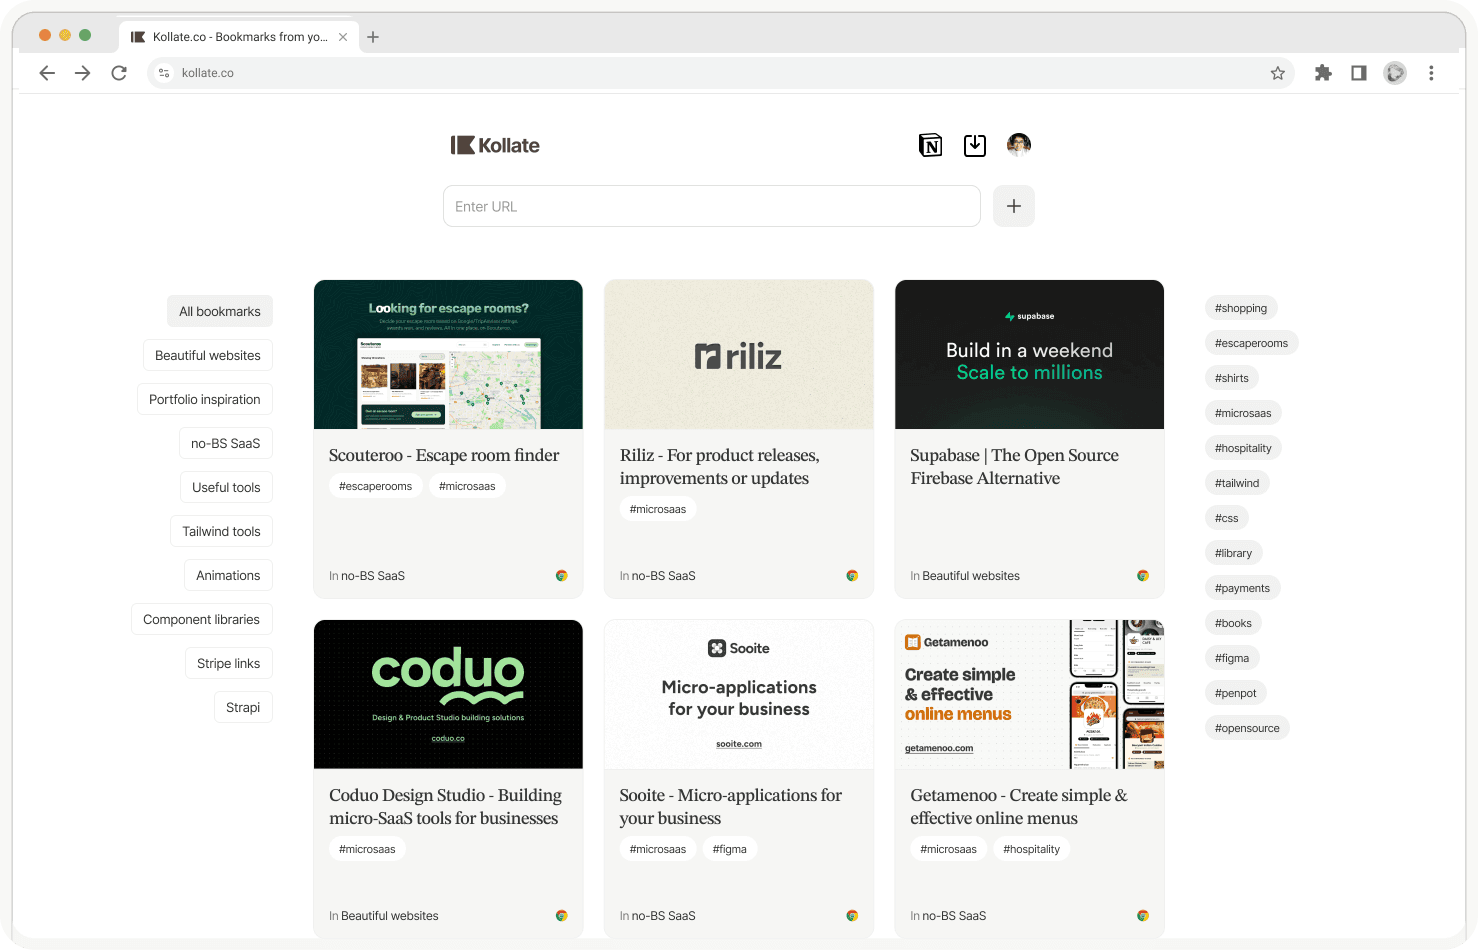Open Sooite card thumbnail
Screen dimensions: 1478x950
click(739, 694)
